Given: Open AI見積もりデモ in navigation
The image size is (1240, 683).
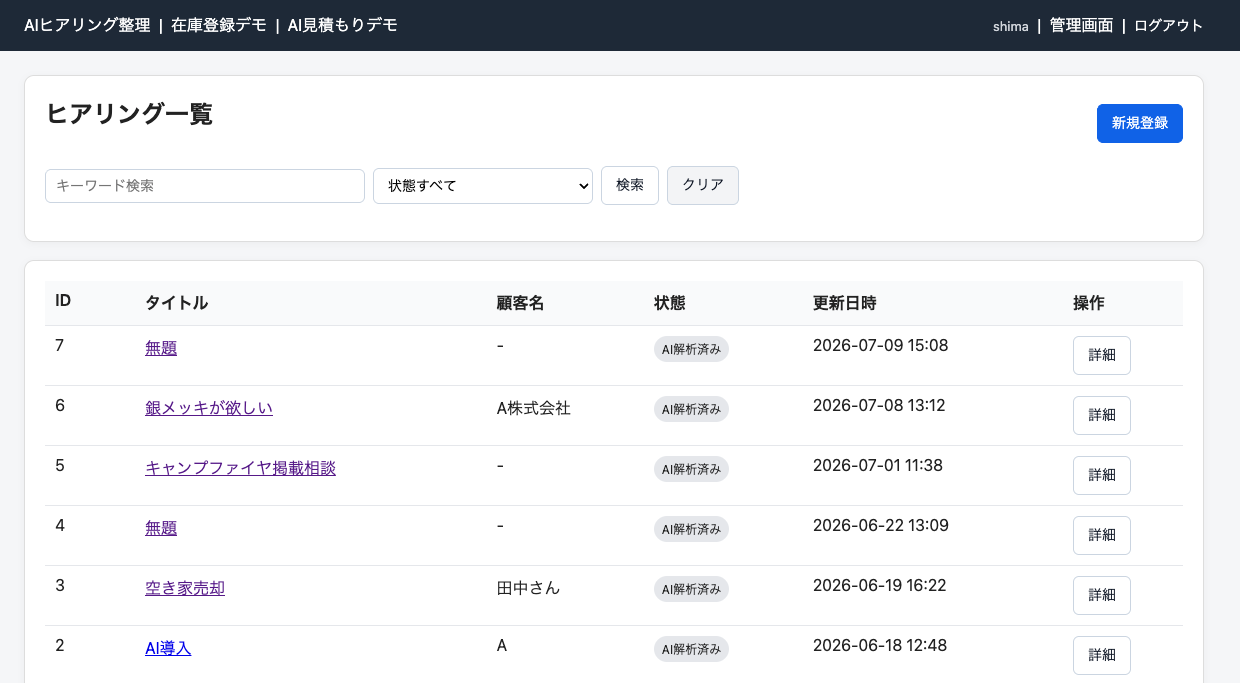Looking at the screenshot, I should tap(342, 25).
